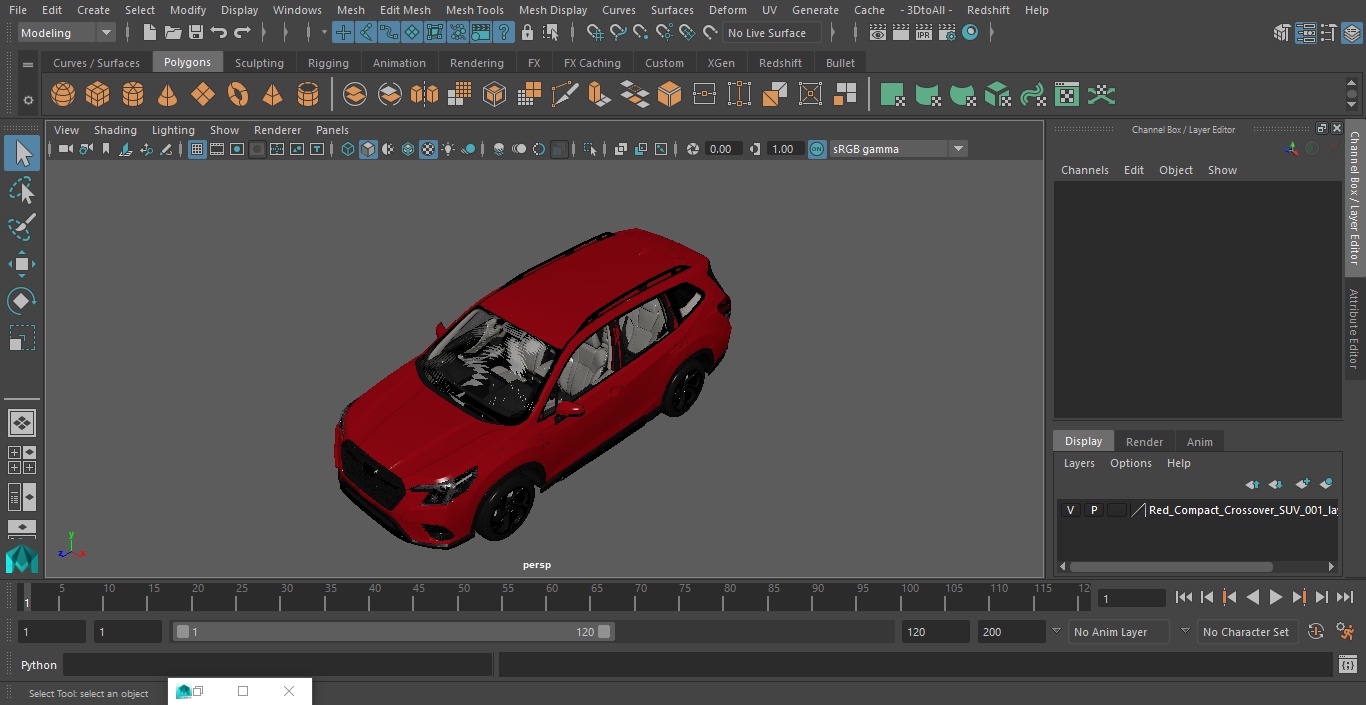
Task: Click the Play backwards button
Action: [1253, 597]
